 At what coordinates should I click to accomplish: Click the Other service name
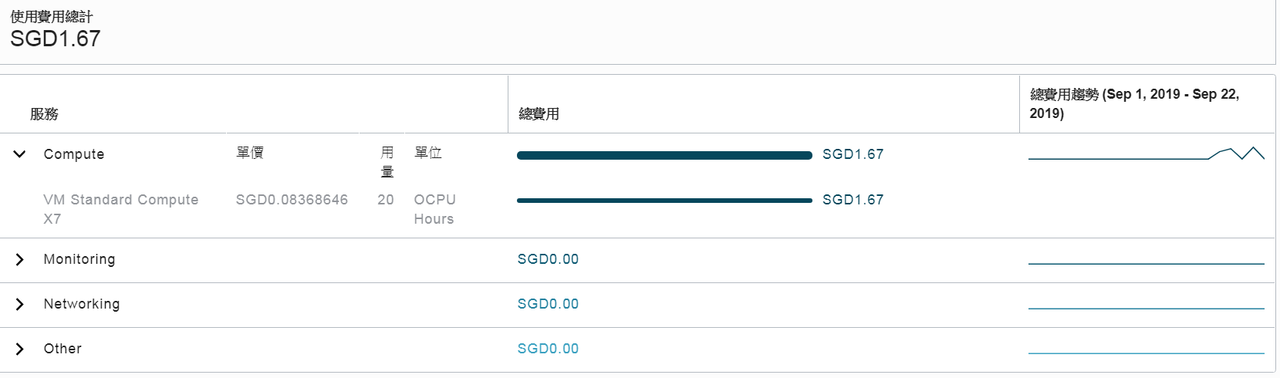pyautogui.click(x=62, y=349)
